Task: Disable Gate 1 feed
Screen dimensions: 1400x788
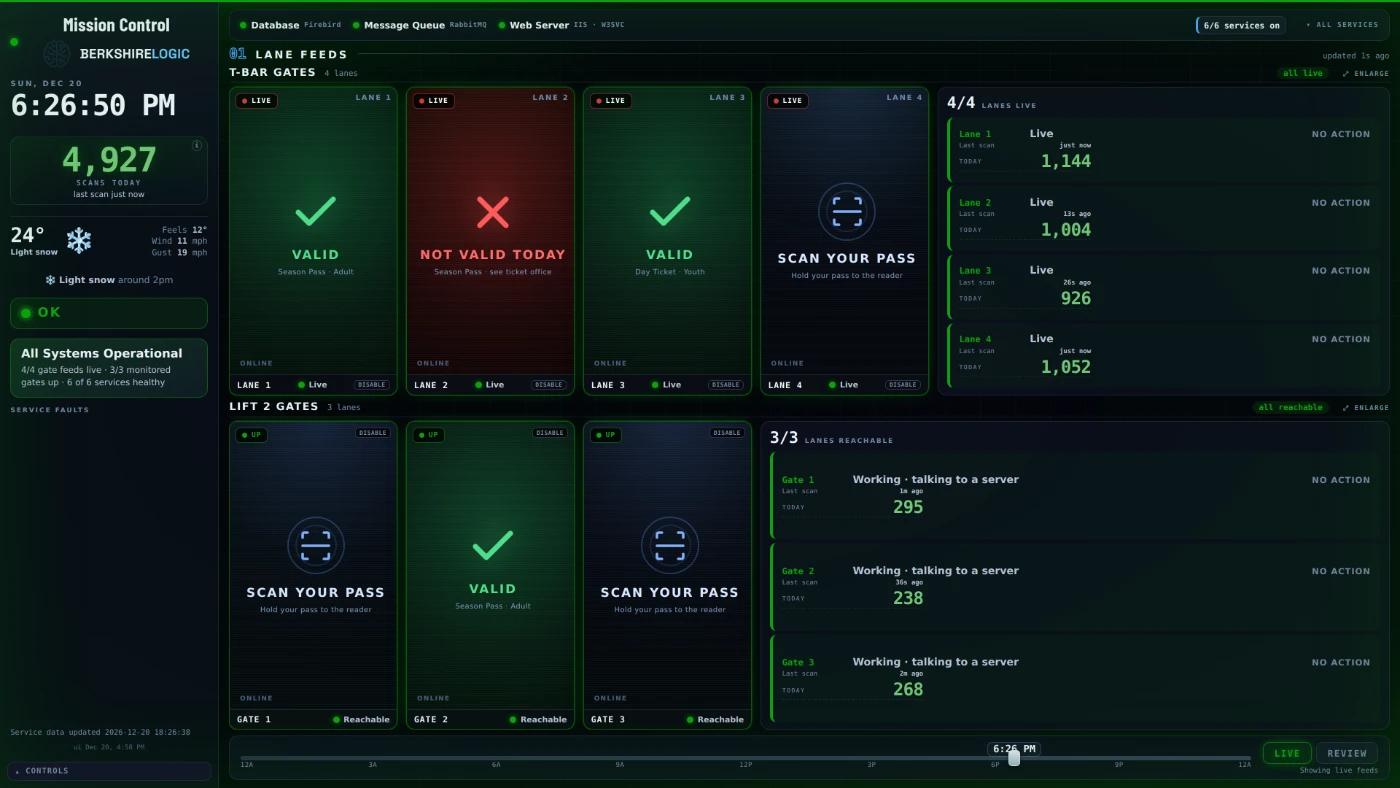Action: (x=373, y=433)
